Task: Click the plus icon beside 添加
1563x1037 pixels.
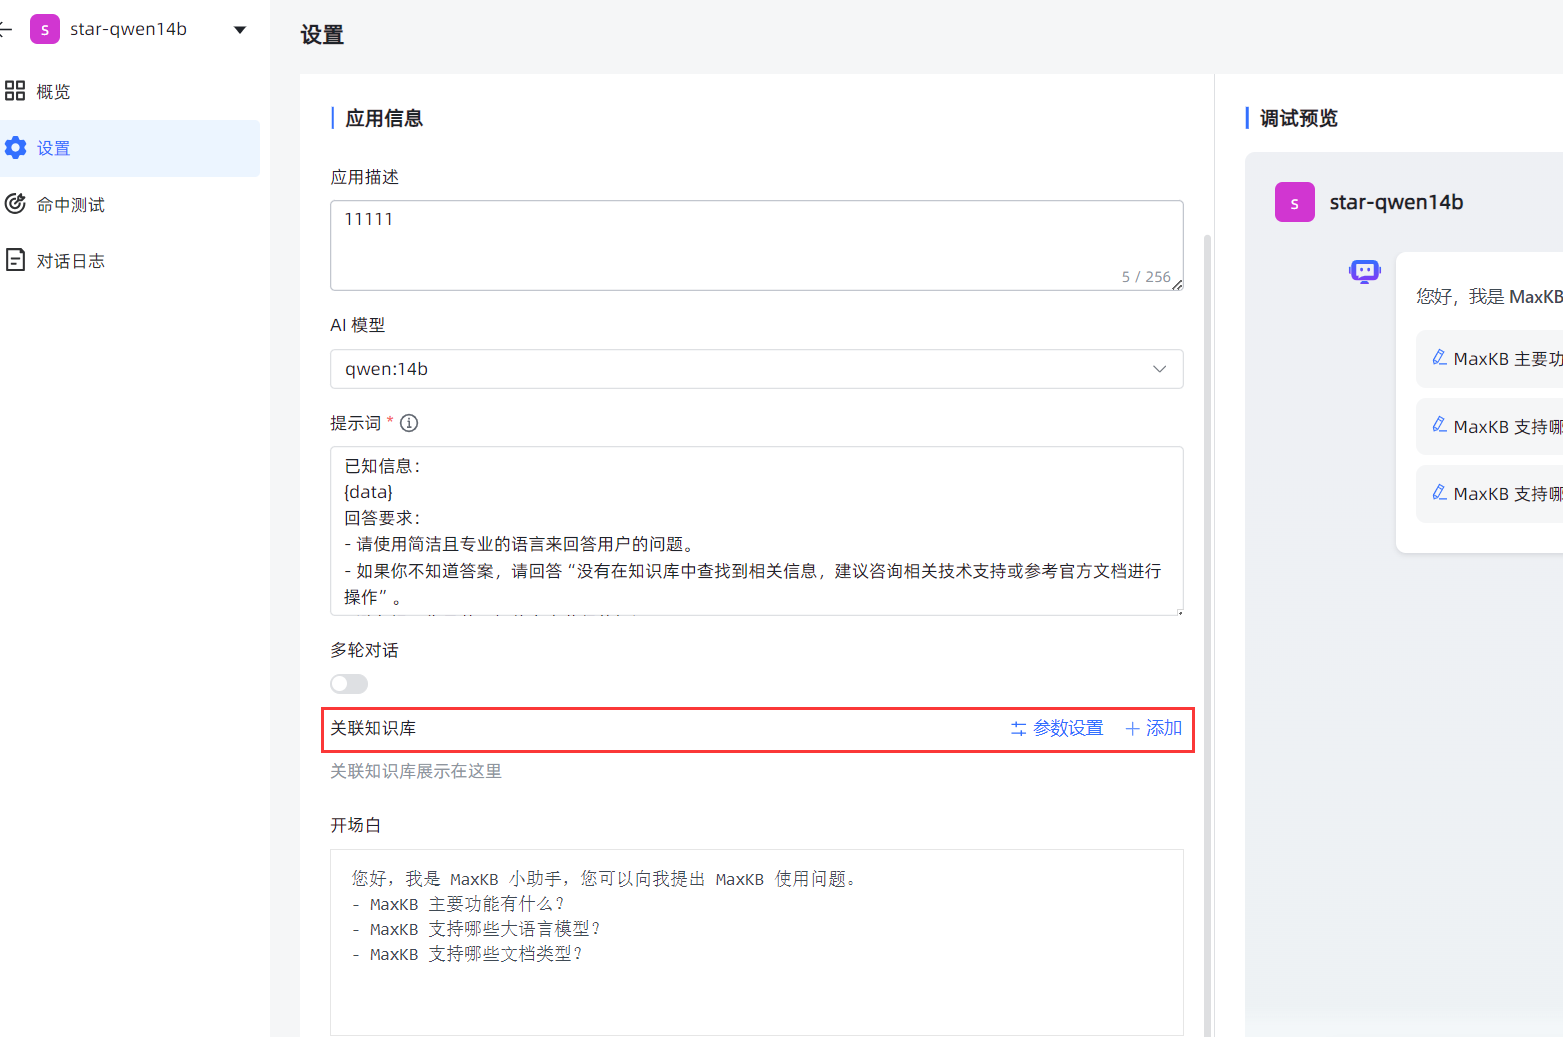Action: click(x=1133, y=729)
